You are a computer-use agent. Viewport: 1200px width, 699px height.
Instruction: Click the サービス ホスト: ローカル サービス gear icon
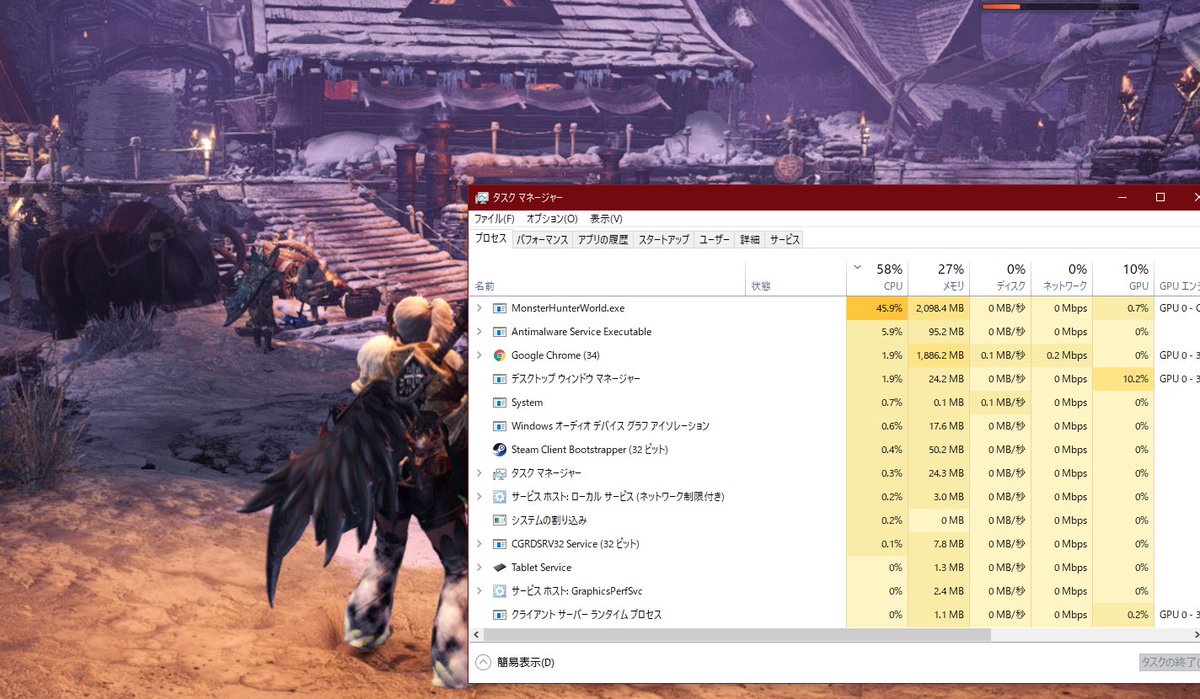(x=500, y=497)
